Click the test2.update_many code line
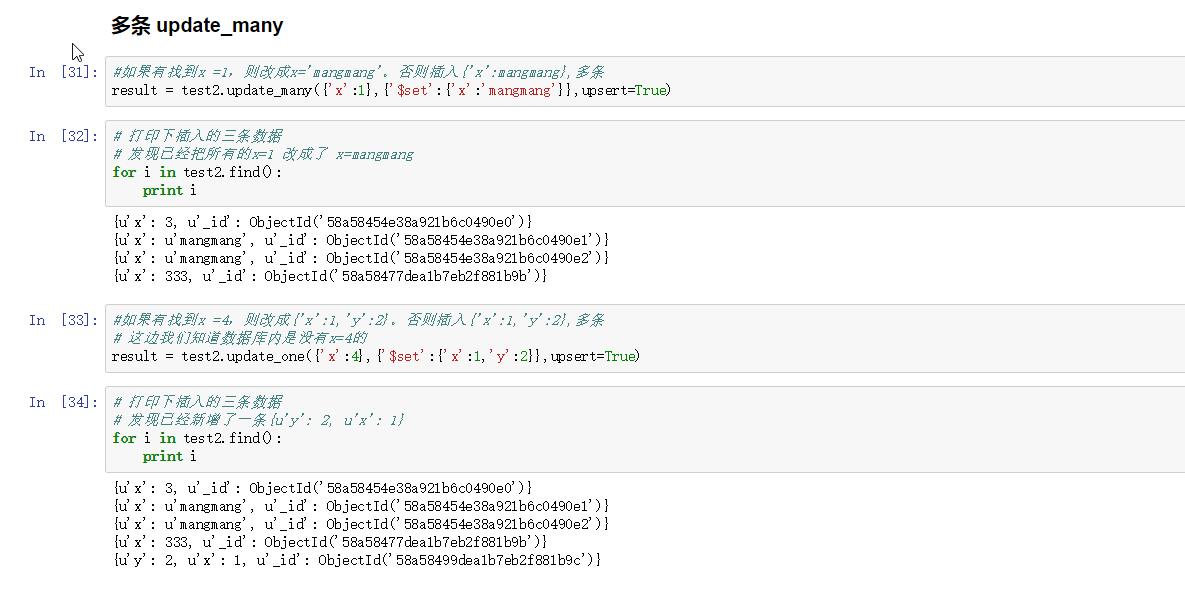The height and width of the screenshot is (599, 1185). point(390,90)
